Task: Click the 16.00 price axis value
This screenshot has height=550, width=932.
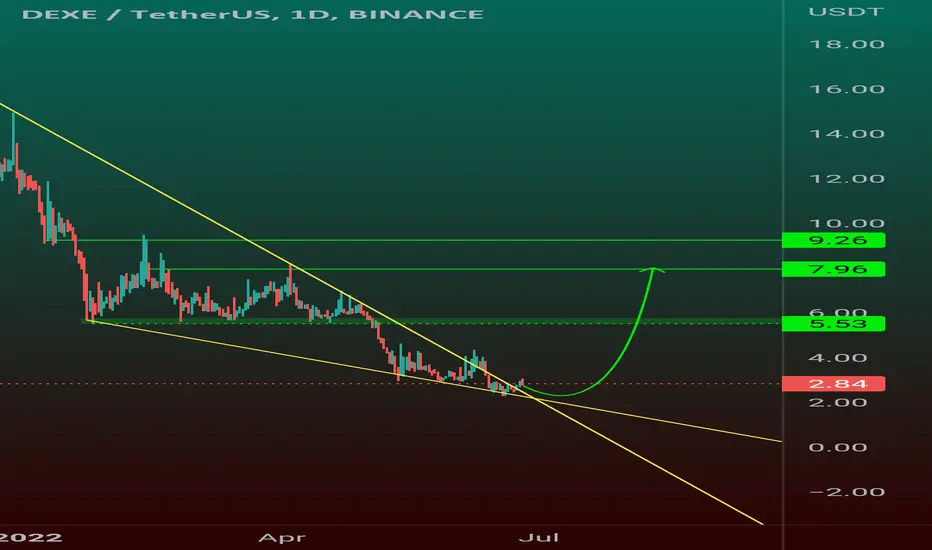Action: tap(847, 89)
